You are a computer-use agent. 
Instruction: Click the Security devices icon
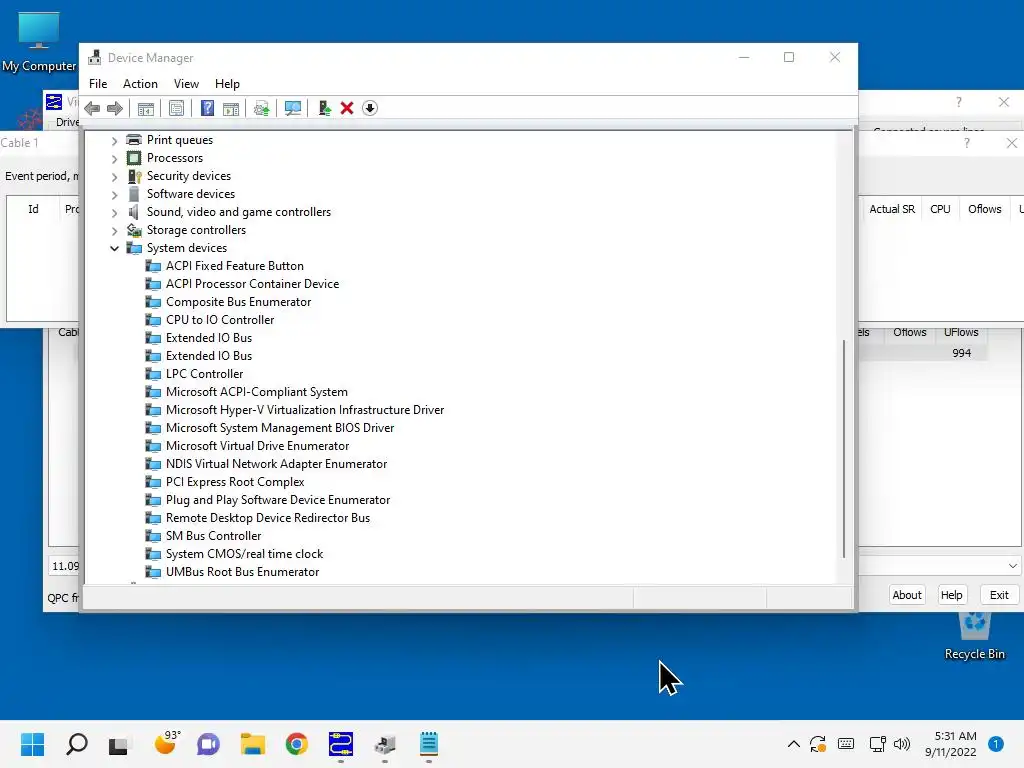[134, 176]
